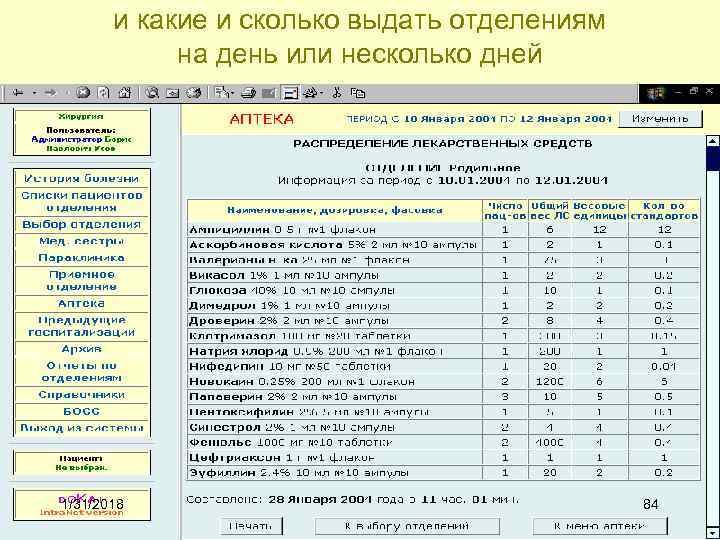Open the Search magnifier toolbar icon
Viewport: 720px width, 540px height.
[x=152, y=93]
